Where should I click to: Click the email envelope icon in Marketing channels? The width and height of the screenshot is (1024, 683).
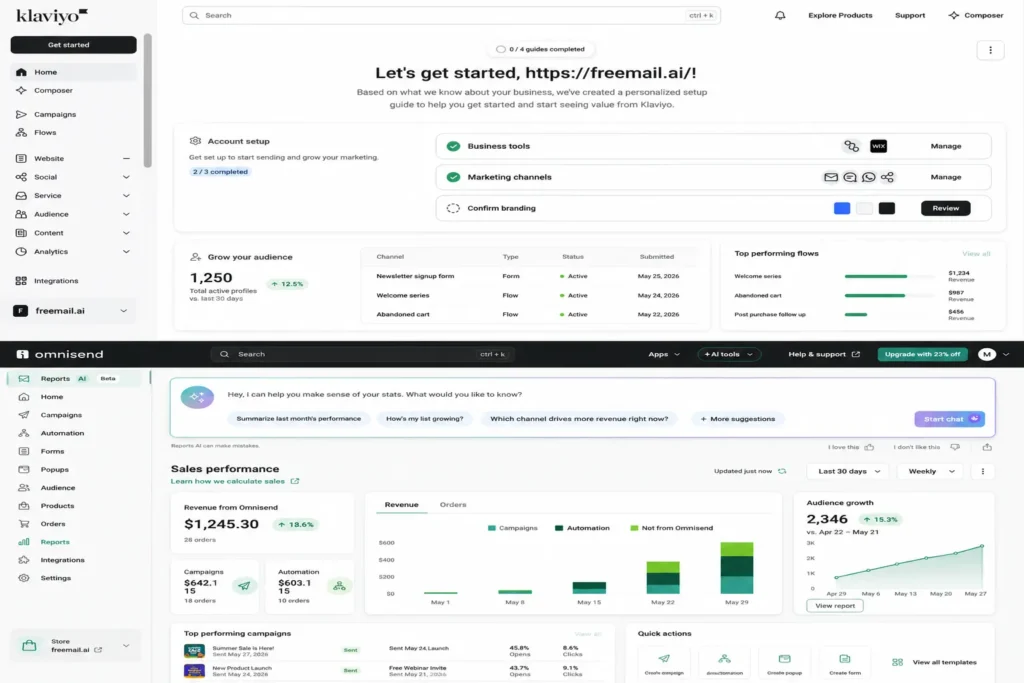tap(831, 177)
